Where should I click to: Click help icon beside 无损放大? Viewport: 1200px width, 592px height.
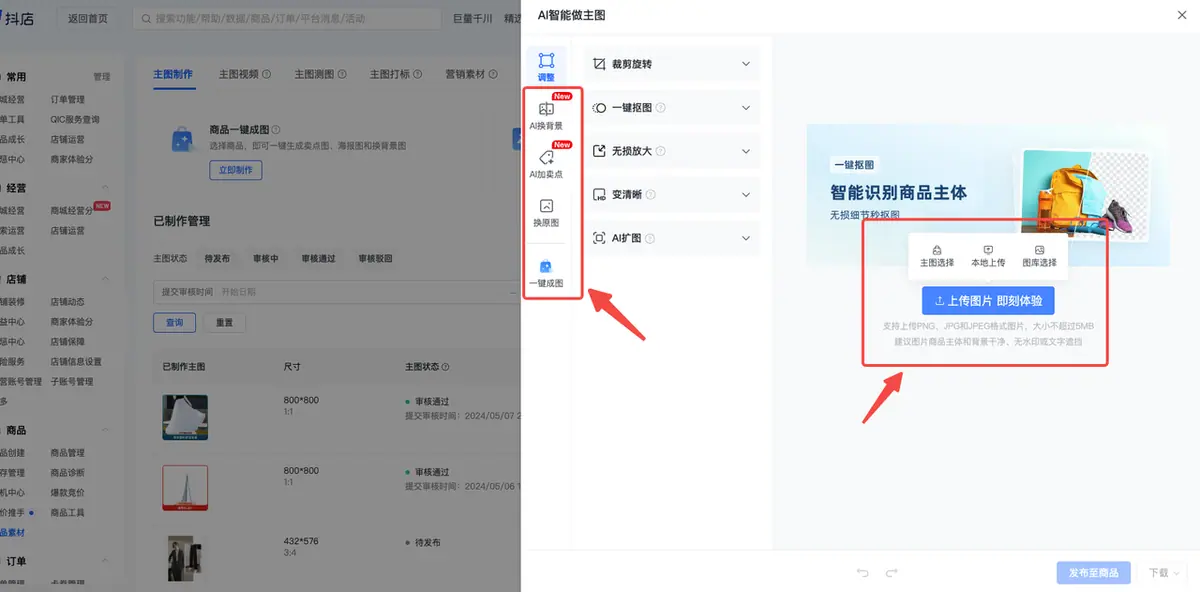click(661, 151)
